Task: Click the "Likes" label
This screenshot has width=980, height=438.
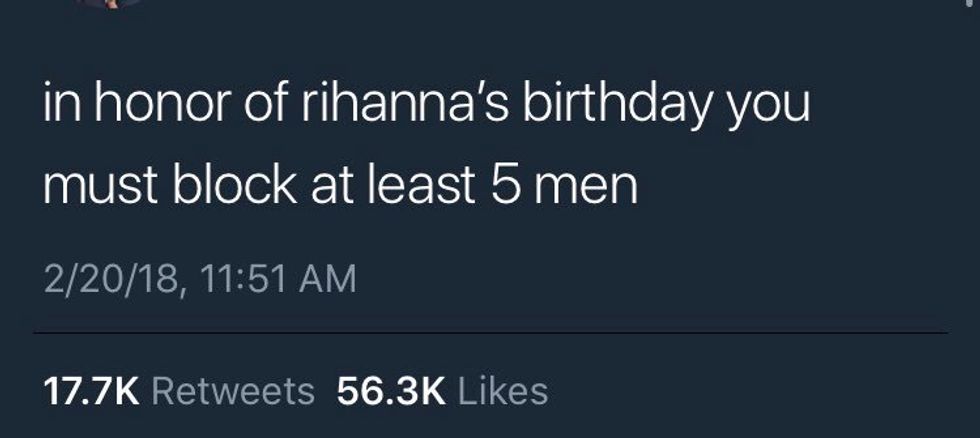Action: (502, 391)
